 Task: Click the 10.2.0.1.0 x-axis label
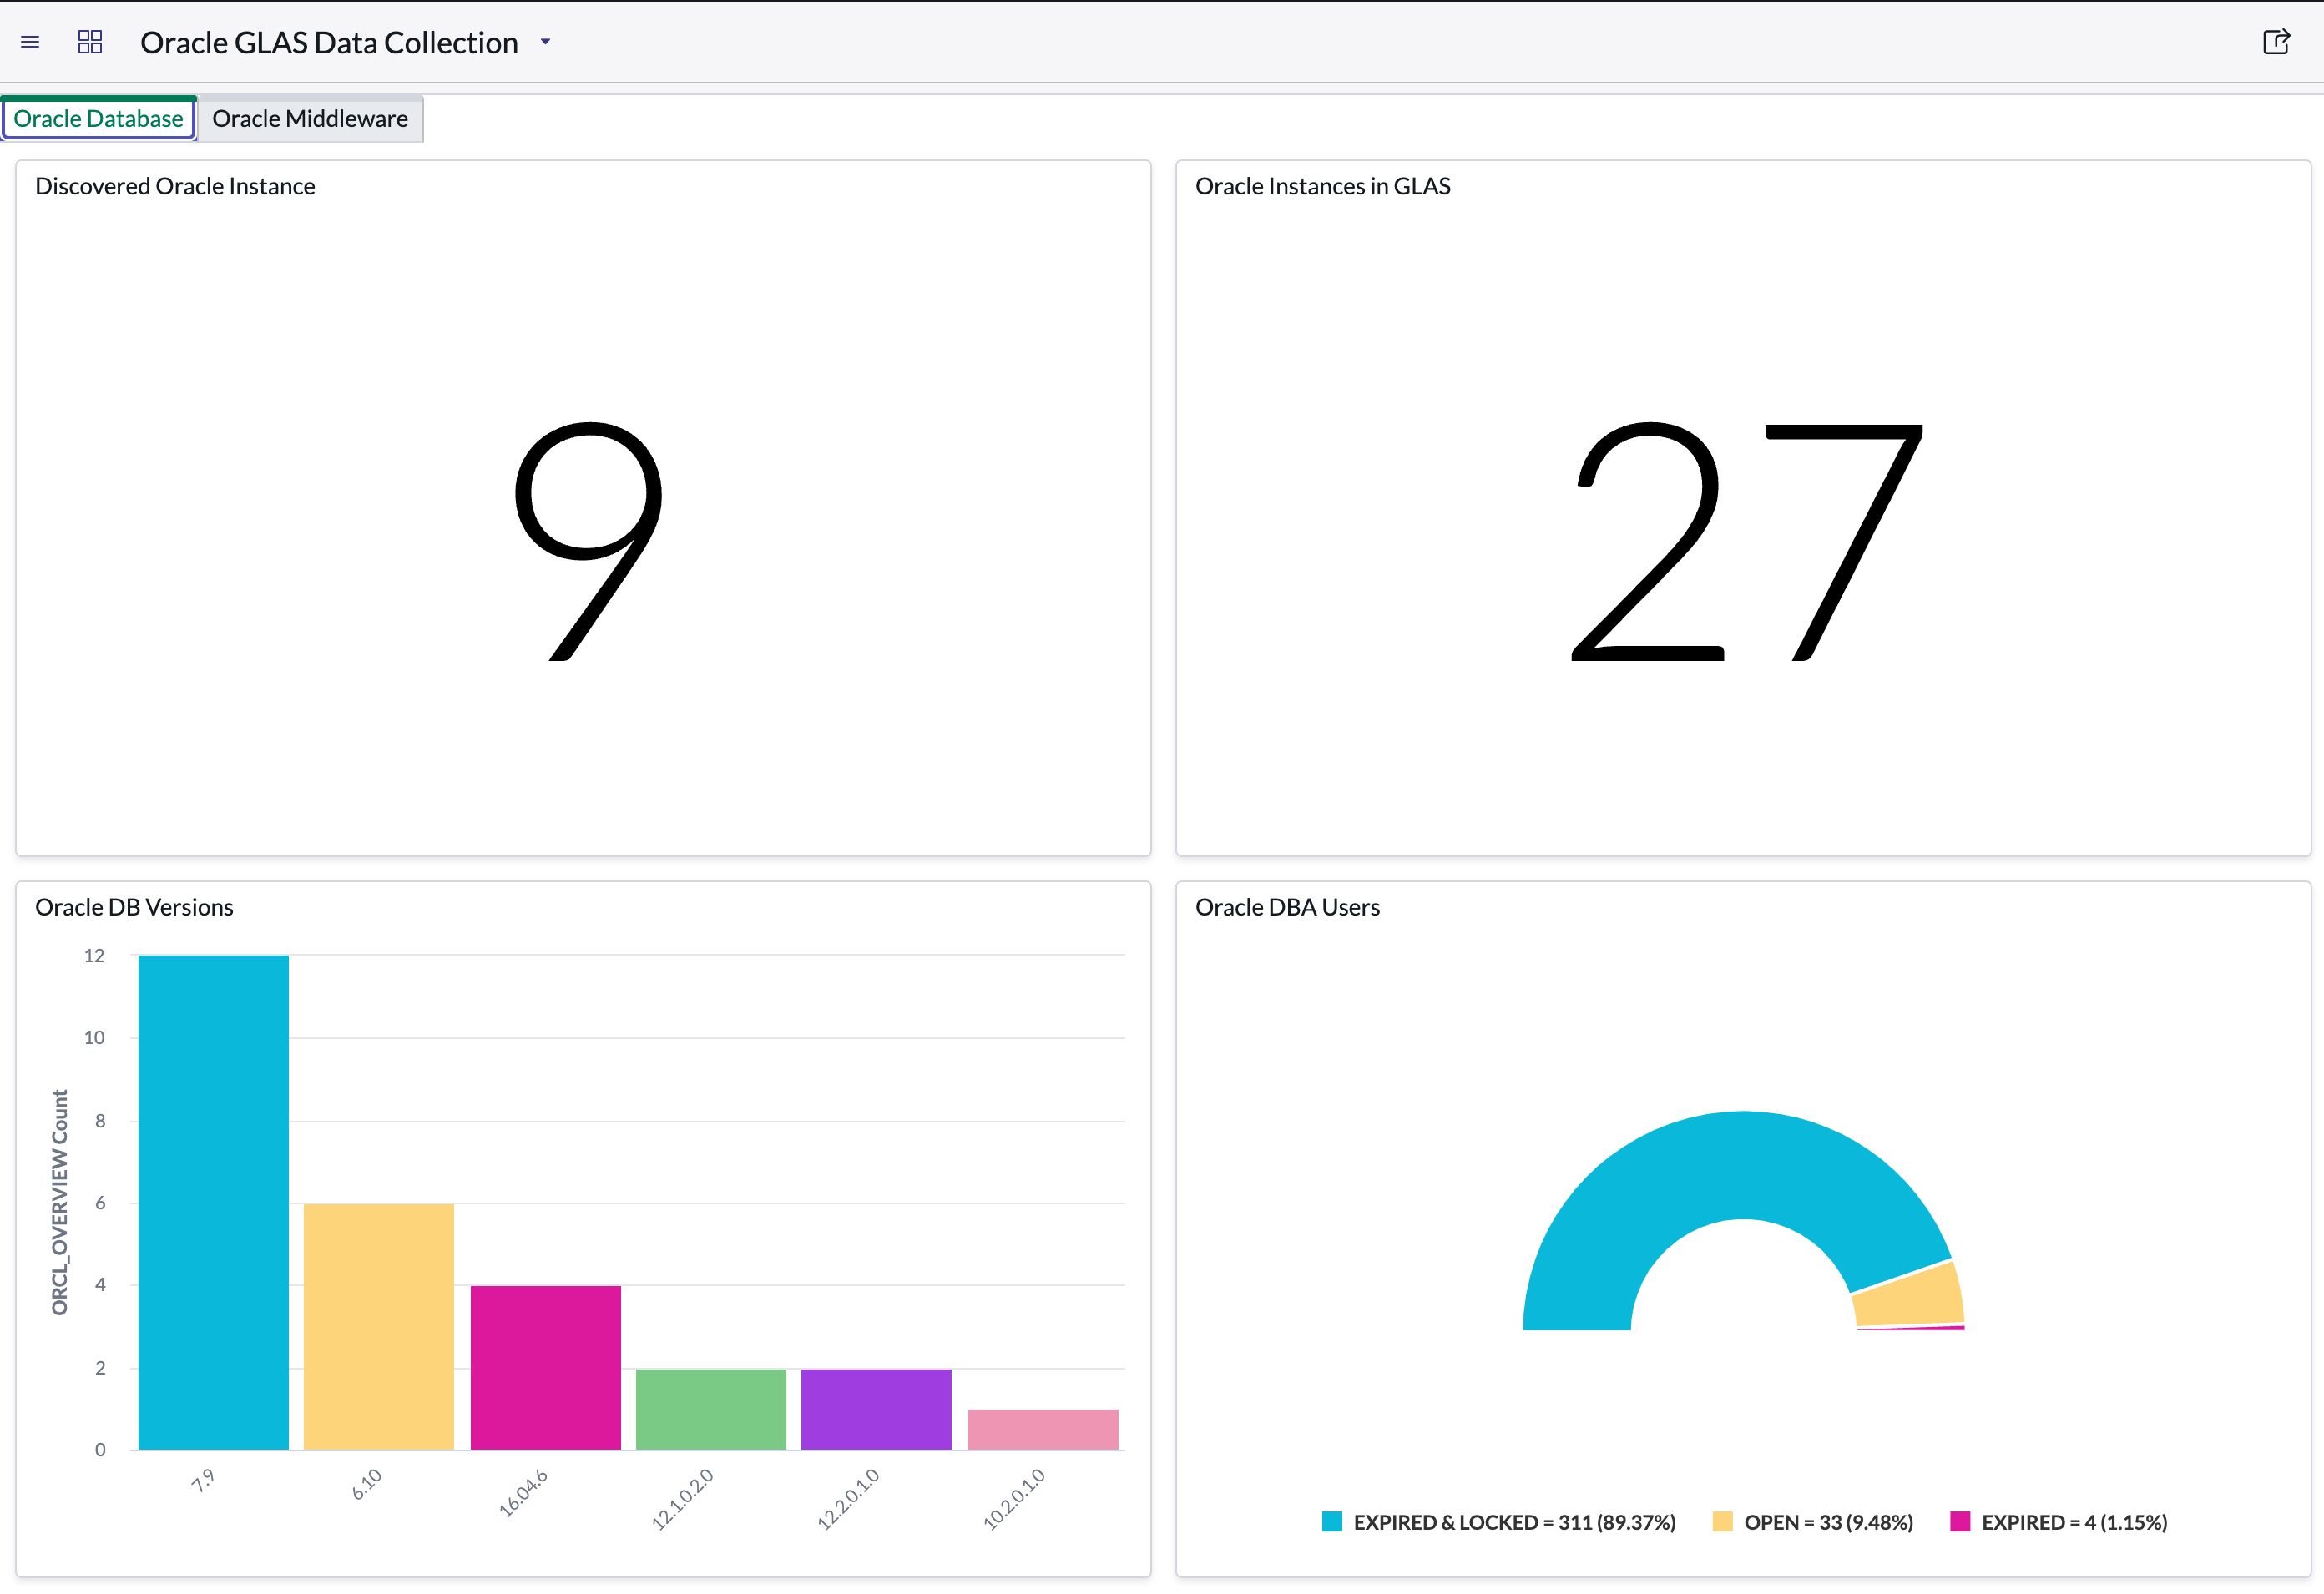[1014, 1499]
